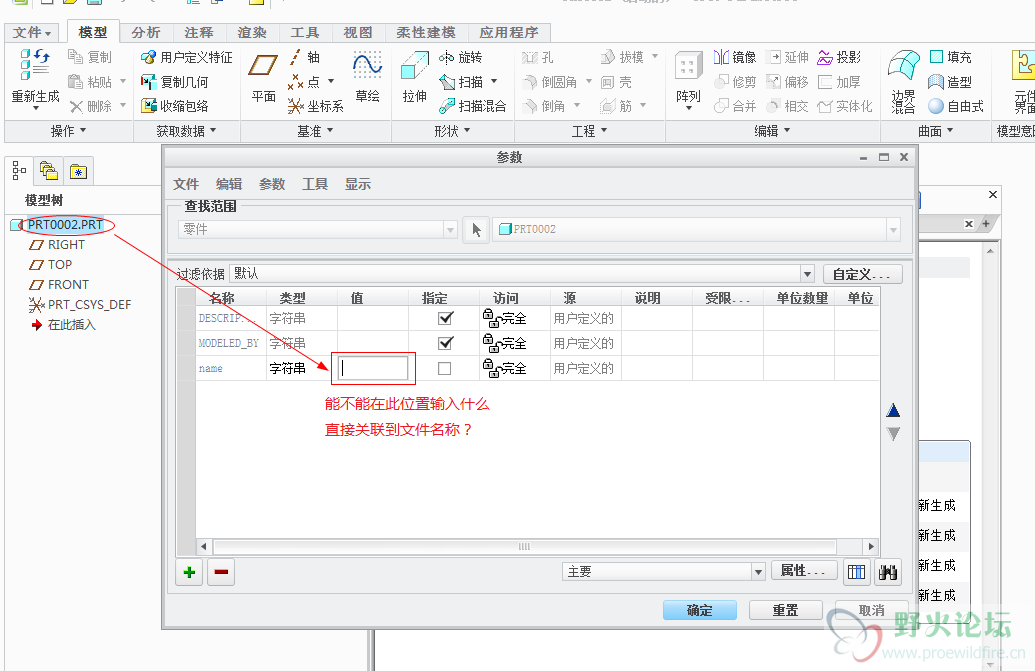
Task: Select Shrinkwrap (收缩包络) tool
Action: (175, 106)
